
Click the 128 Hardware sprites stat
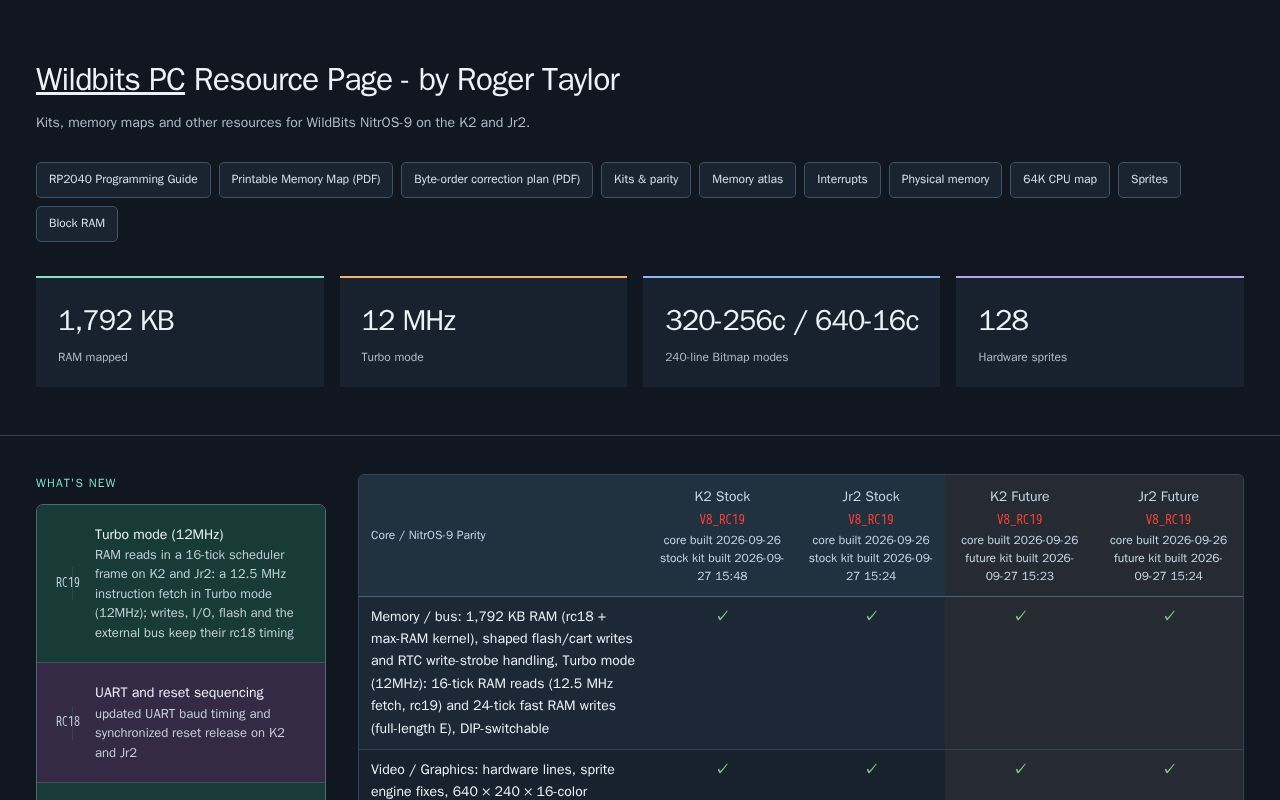coord(1100,332)
